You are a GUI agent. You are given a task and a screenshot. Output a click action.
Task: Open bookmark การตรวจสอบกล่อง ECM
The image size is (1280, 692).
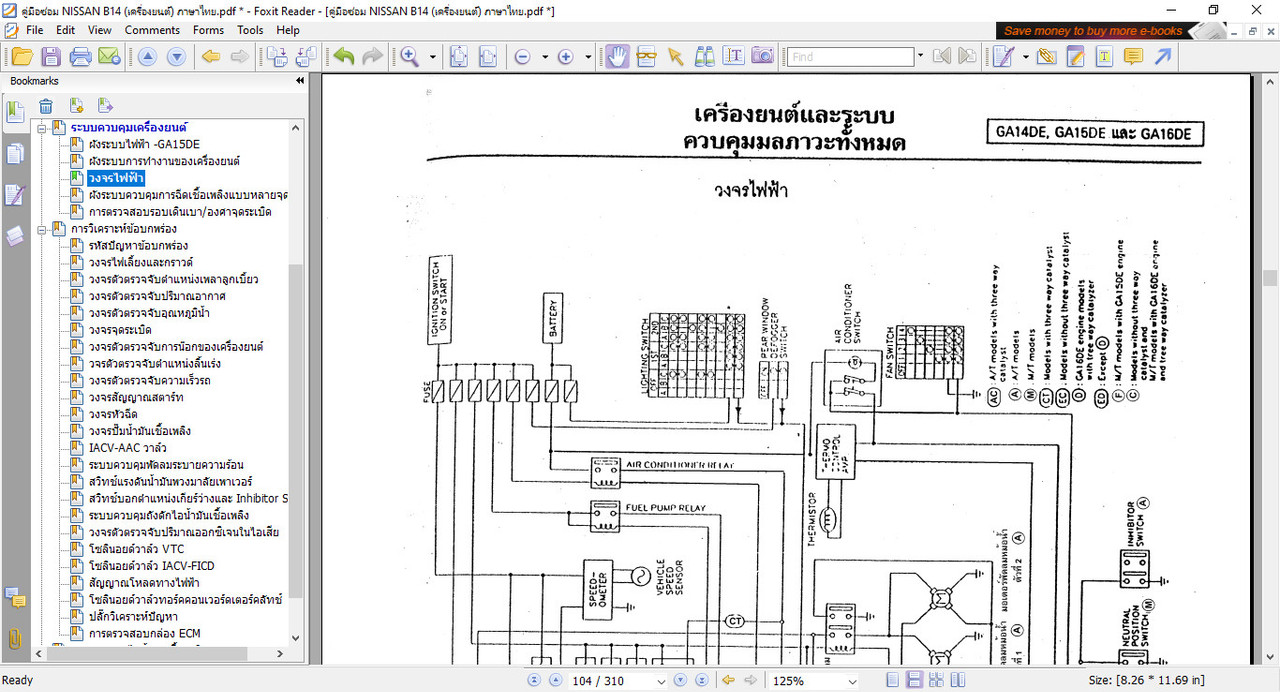144,633
